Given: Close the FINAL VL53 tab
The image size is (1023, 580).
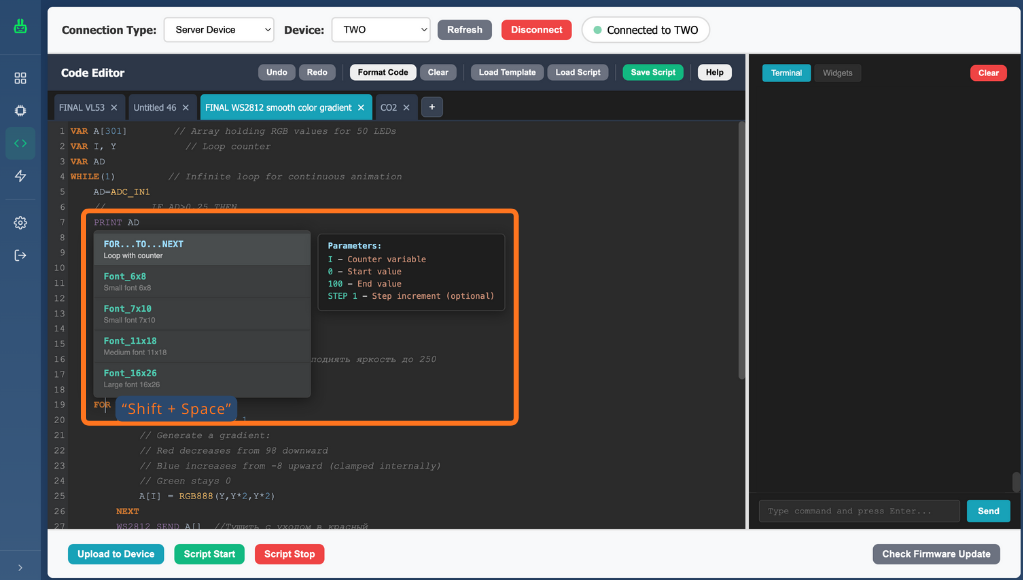Looking at the screenshot, I should coord(114,107).
